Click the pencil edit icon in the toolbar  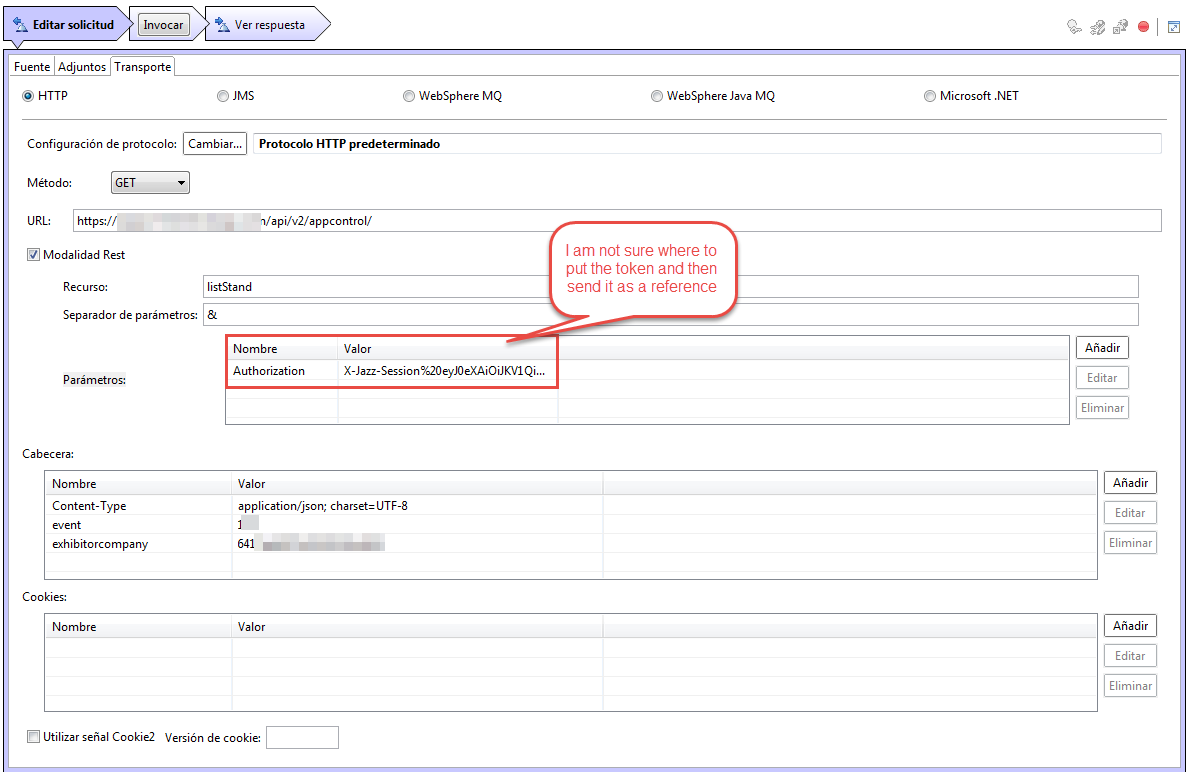[x=1097, y=27]
